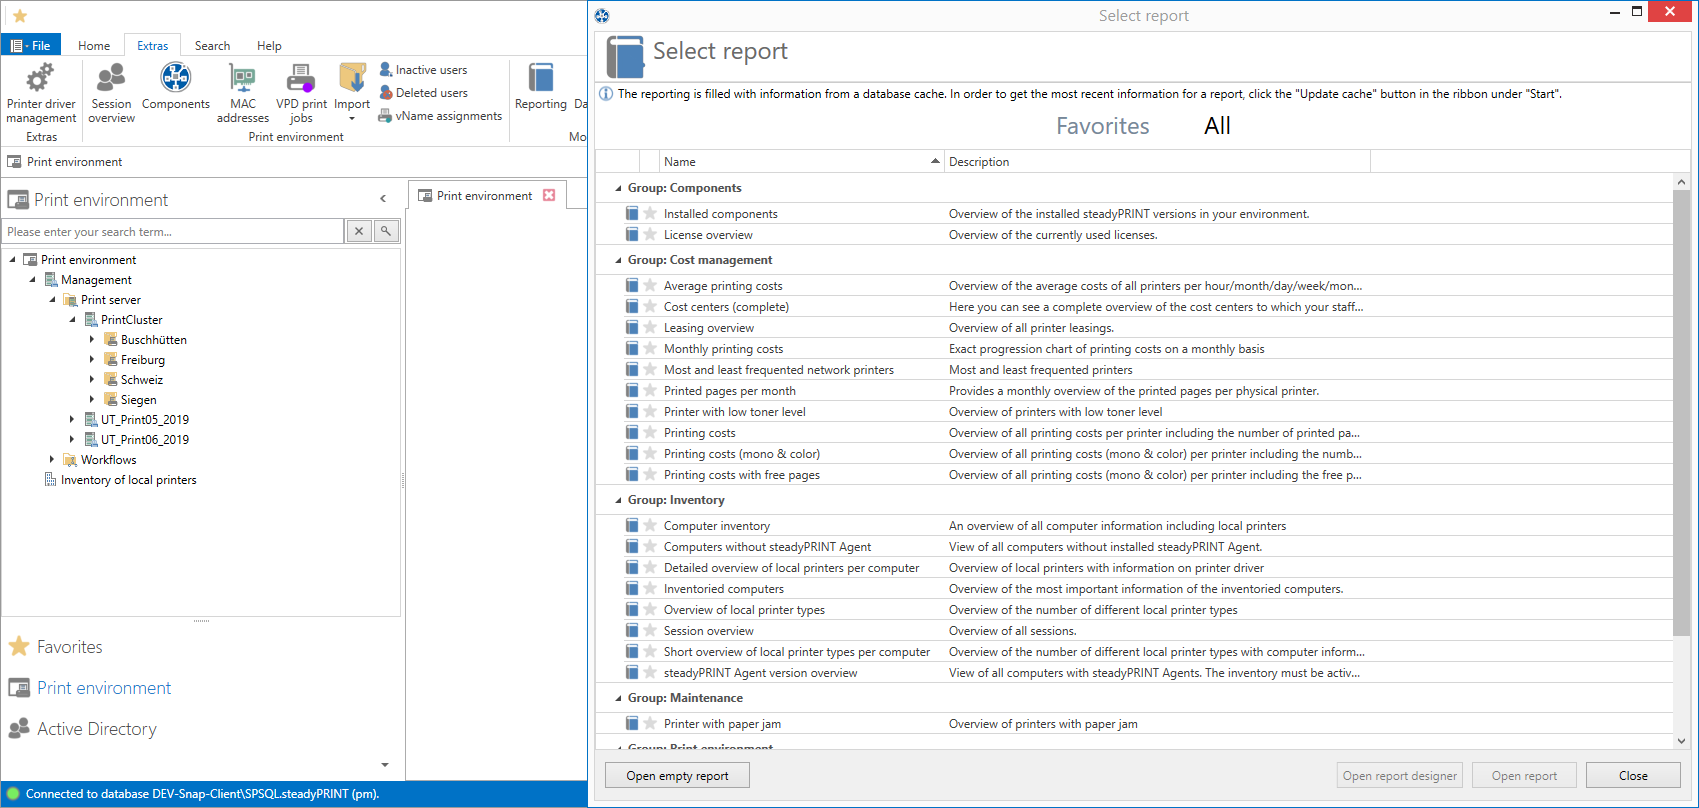Click report icon of Cost centers (complete)

(x=632, y=306)
